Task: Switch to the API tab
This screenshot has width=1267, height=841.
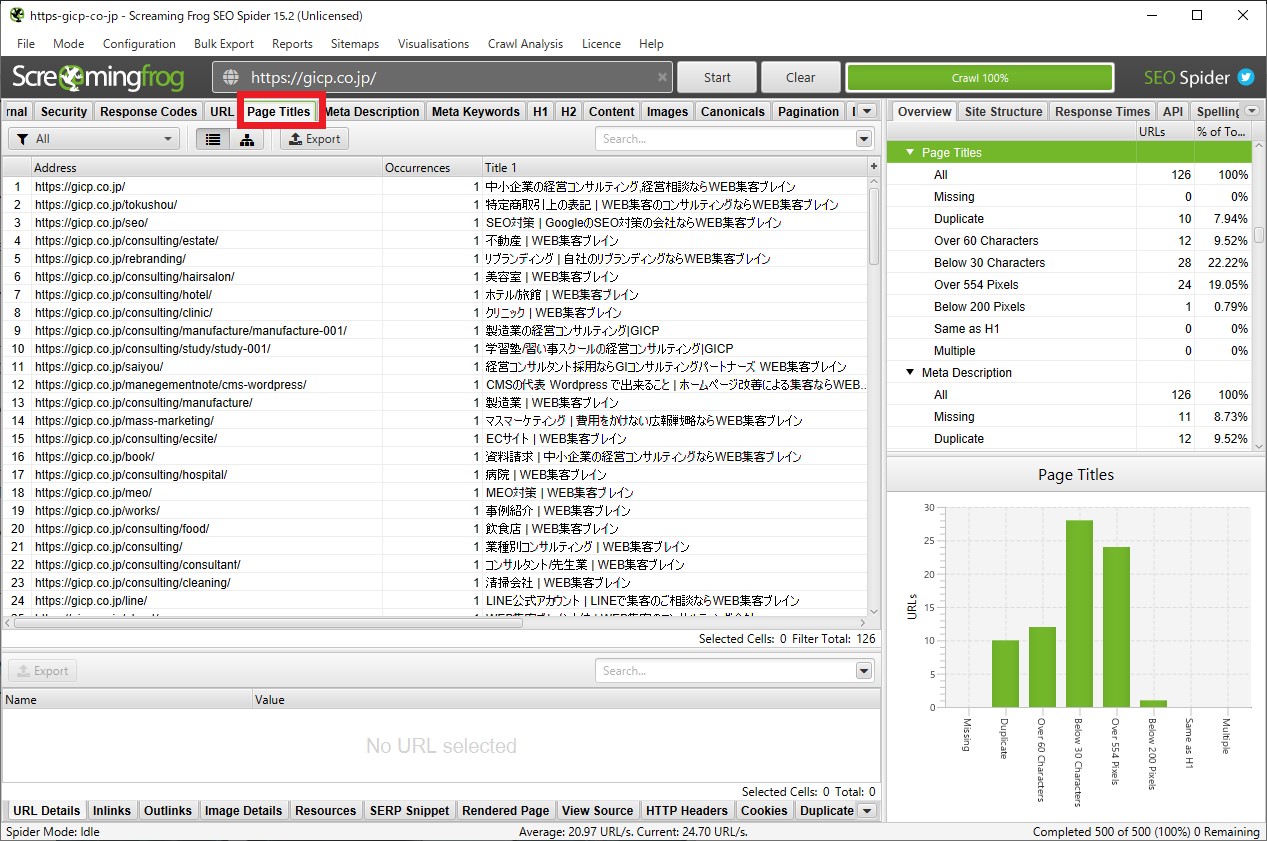Action: click(1173, 112)
